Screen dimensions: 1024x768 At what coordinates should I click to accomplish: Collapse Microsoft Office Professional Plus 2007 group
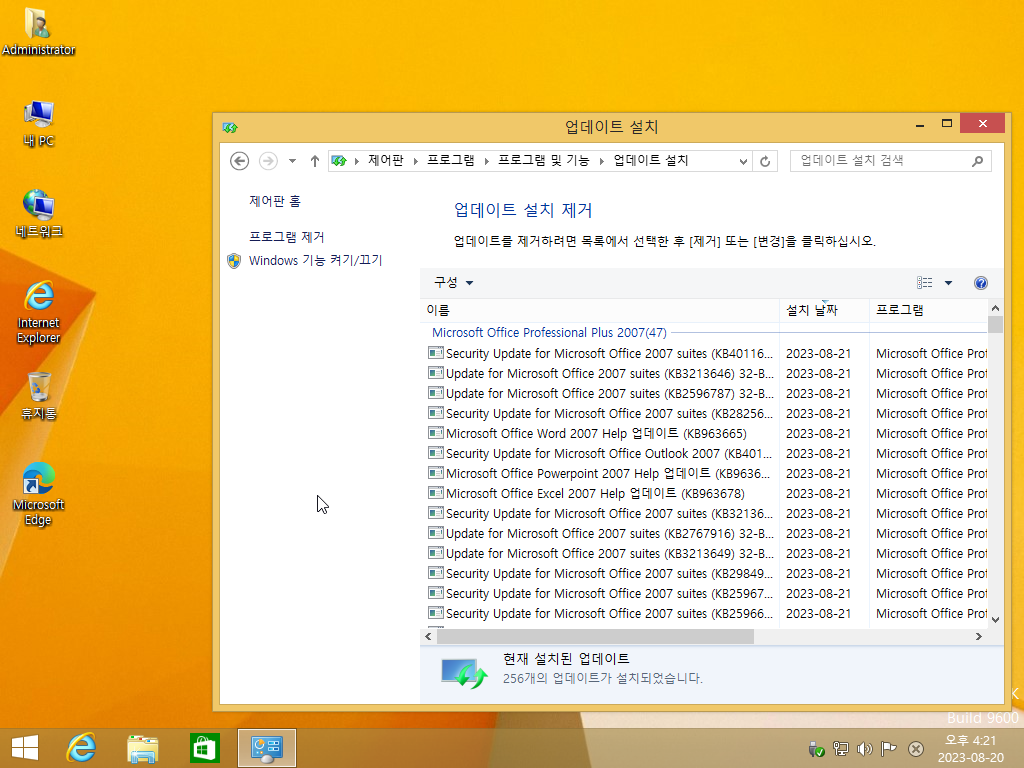[x=549, y=332]
